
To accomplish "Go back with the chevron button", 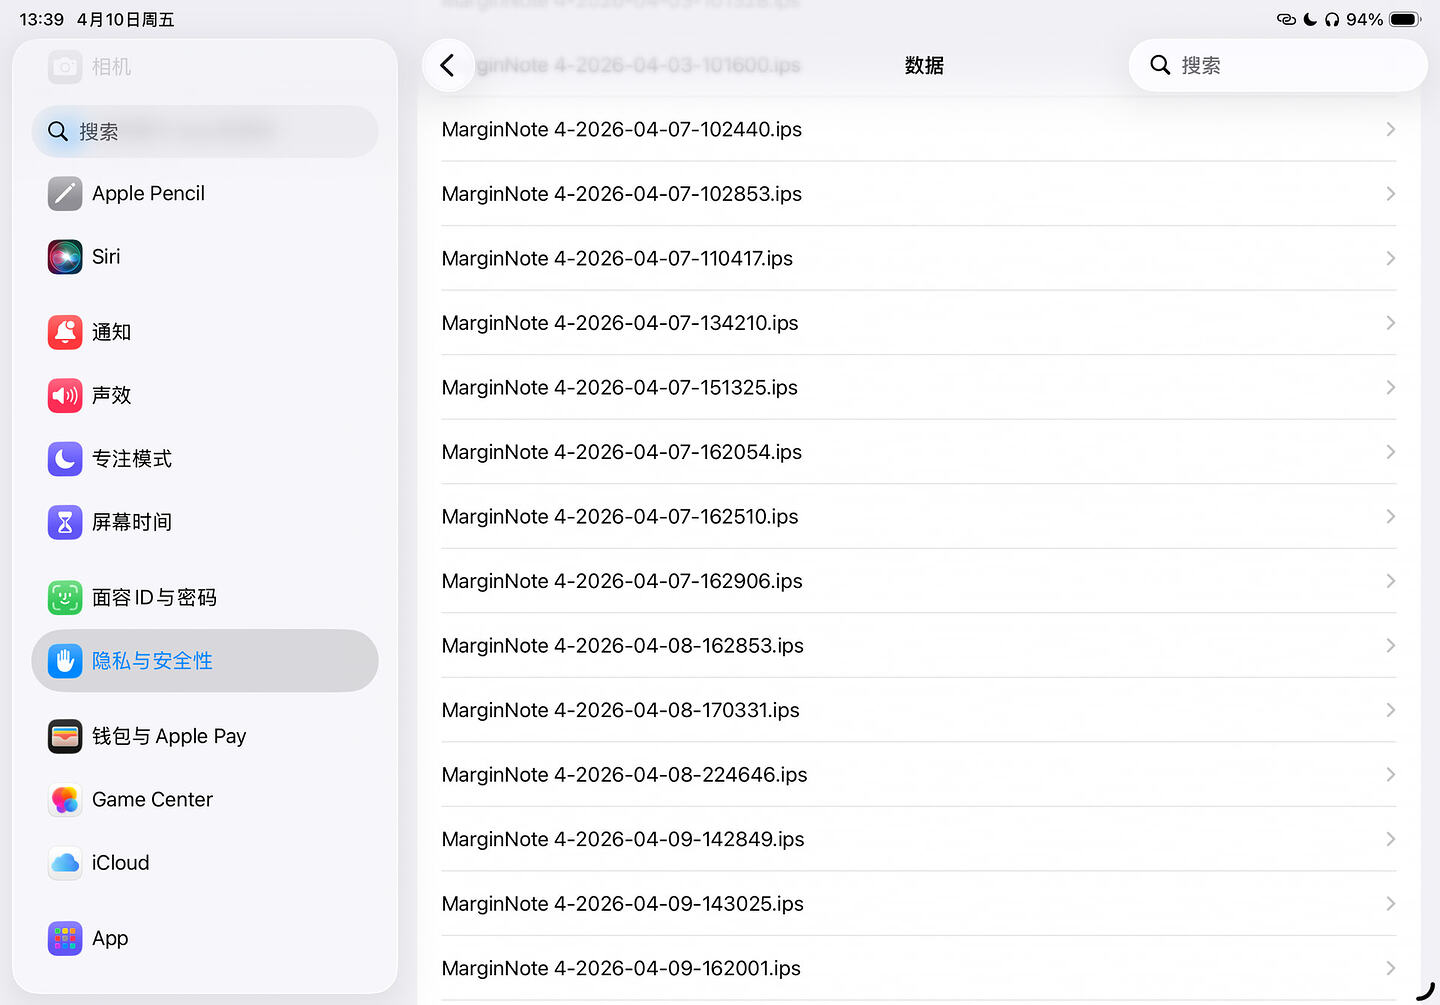I will pyautogui.click(x=447, y=66).
